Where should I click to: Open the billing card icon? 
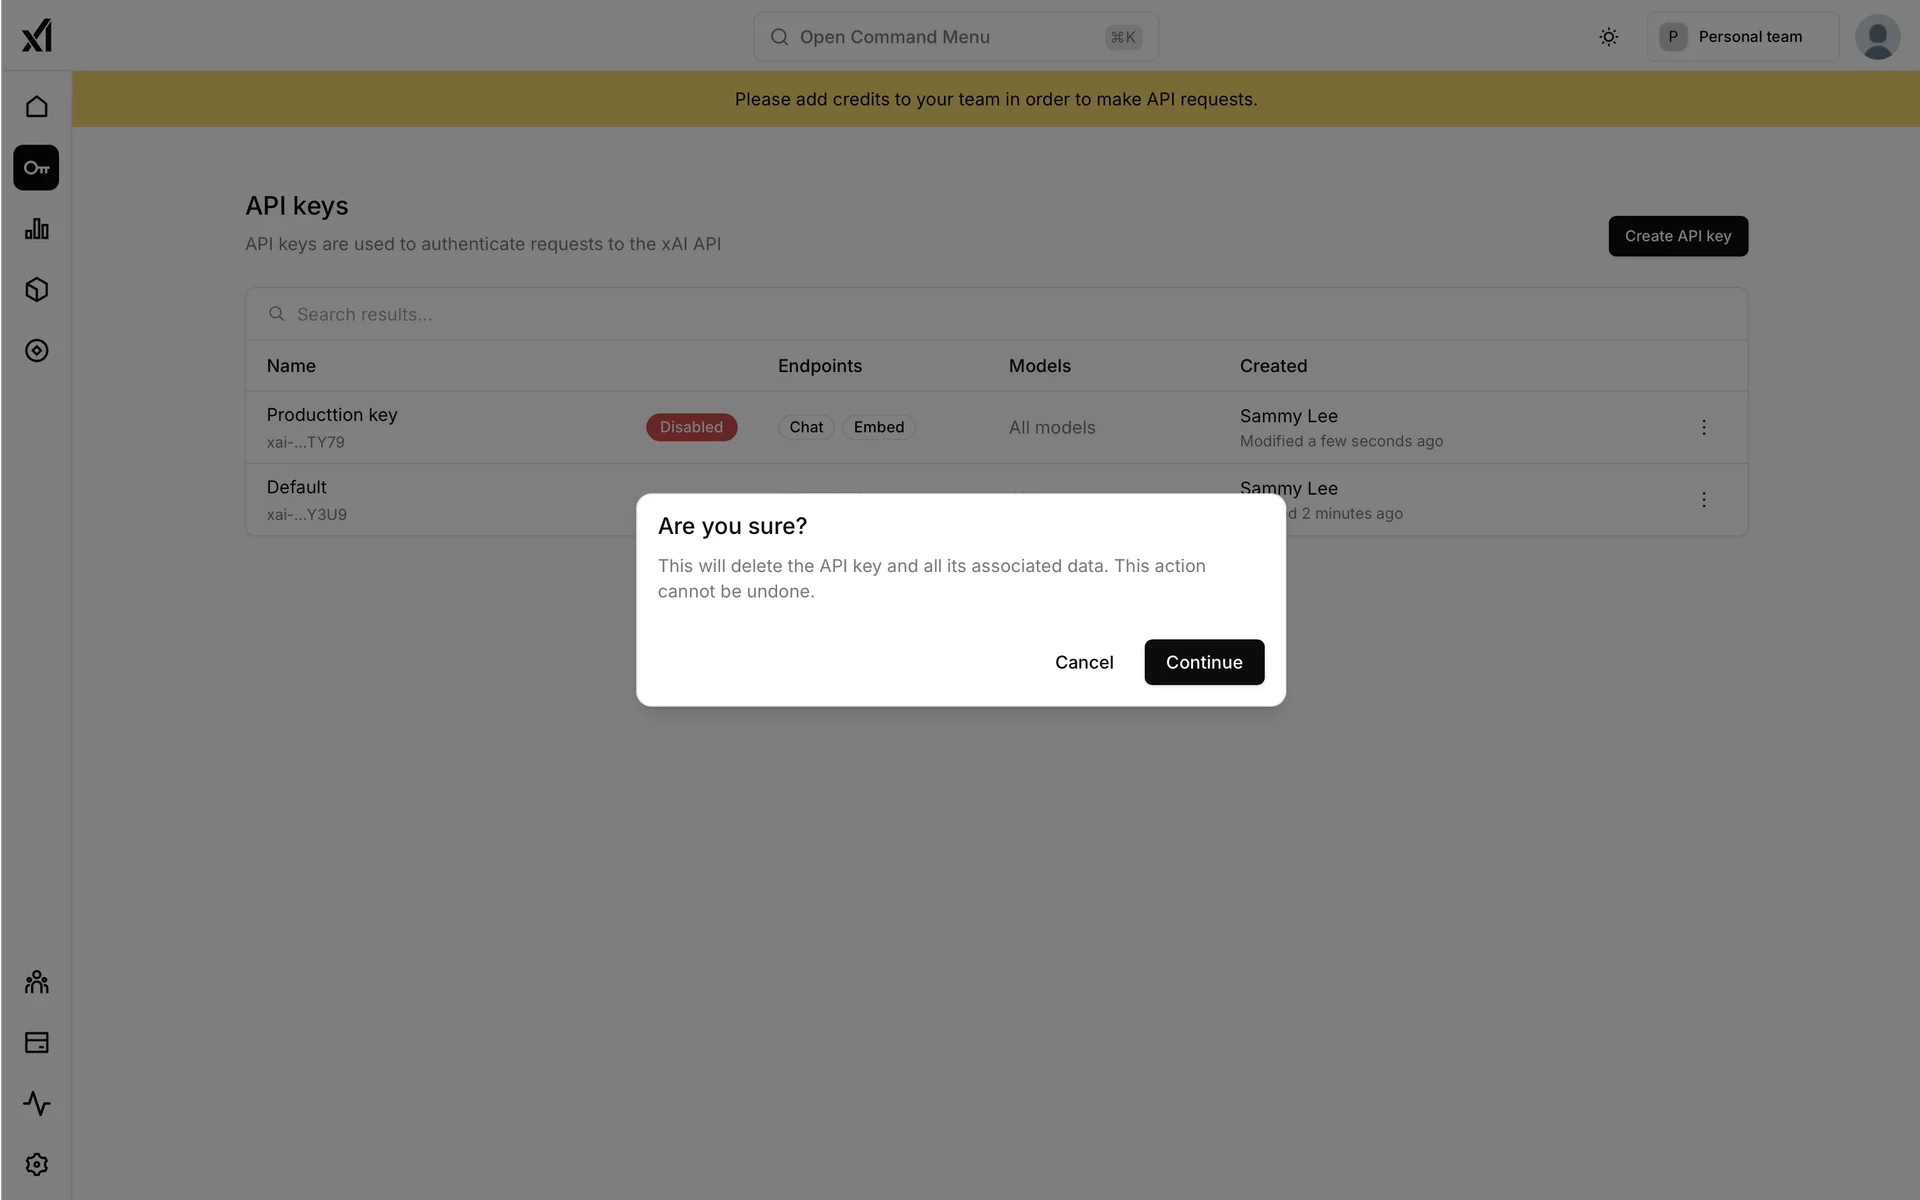pos(37,1043)
